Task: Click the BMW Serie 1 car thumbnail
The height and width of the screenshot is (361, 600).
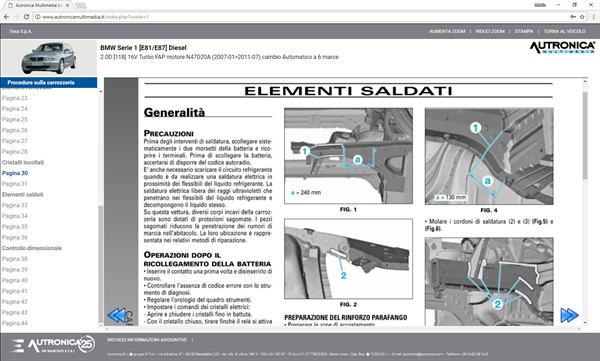Action: click(49, 58)
